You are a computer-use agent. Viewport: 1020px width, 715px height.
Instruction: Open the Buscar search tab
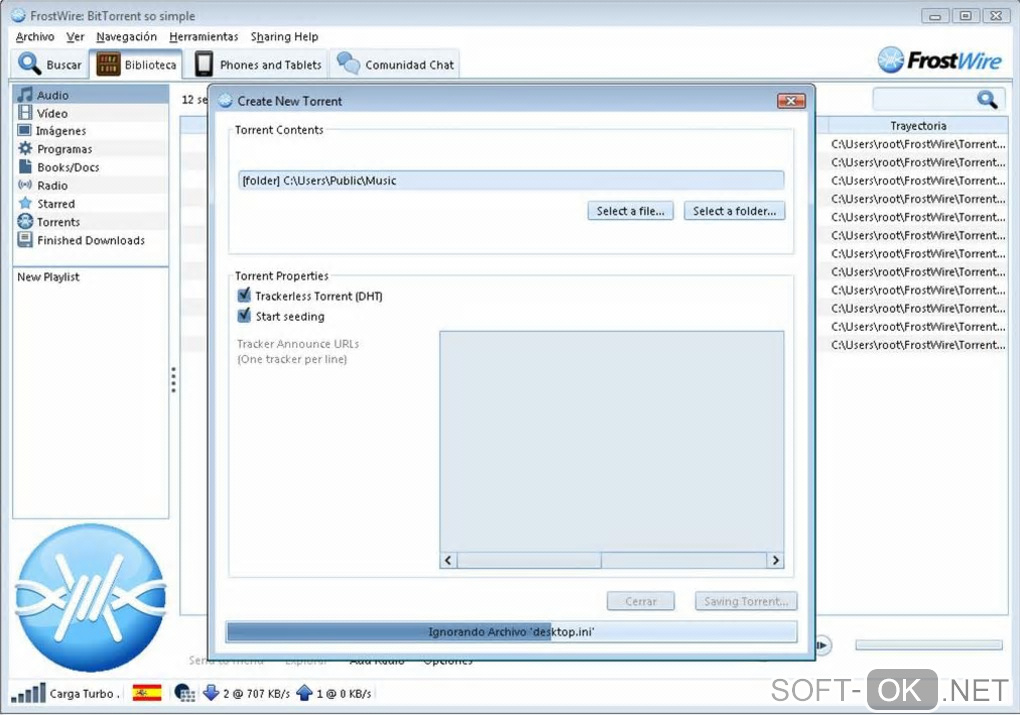coord(51,64)
